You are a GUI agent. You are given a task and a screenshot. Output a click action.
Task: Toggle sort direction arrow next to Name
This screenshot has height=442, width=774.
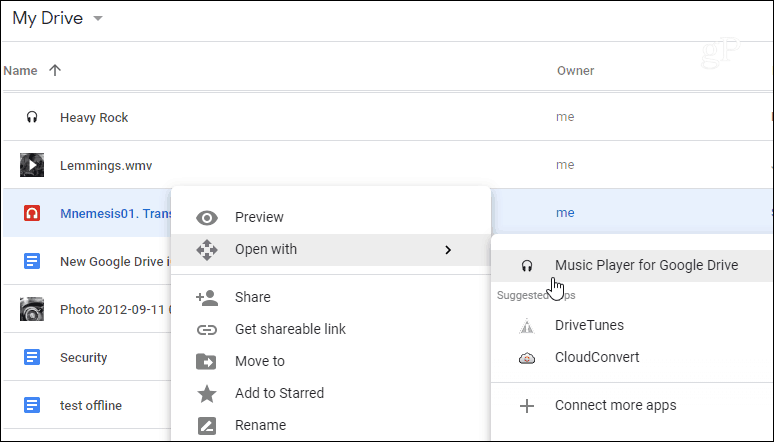pos(55,70)
